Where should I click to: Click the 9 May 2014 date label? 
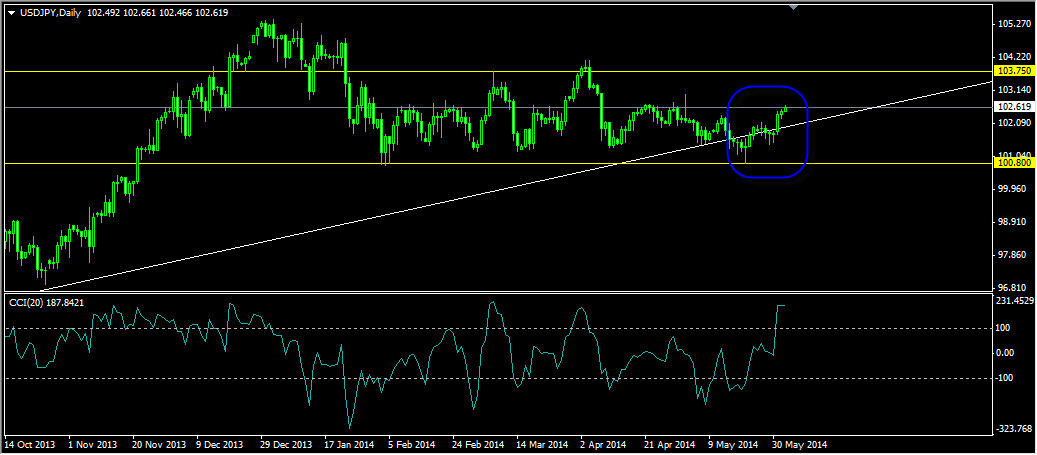(734, 445)
